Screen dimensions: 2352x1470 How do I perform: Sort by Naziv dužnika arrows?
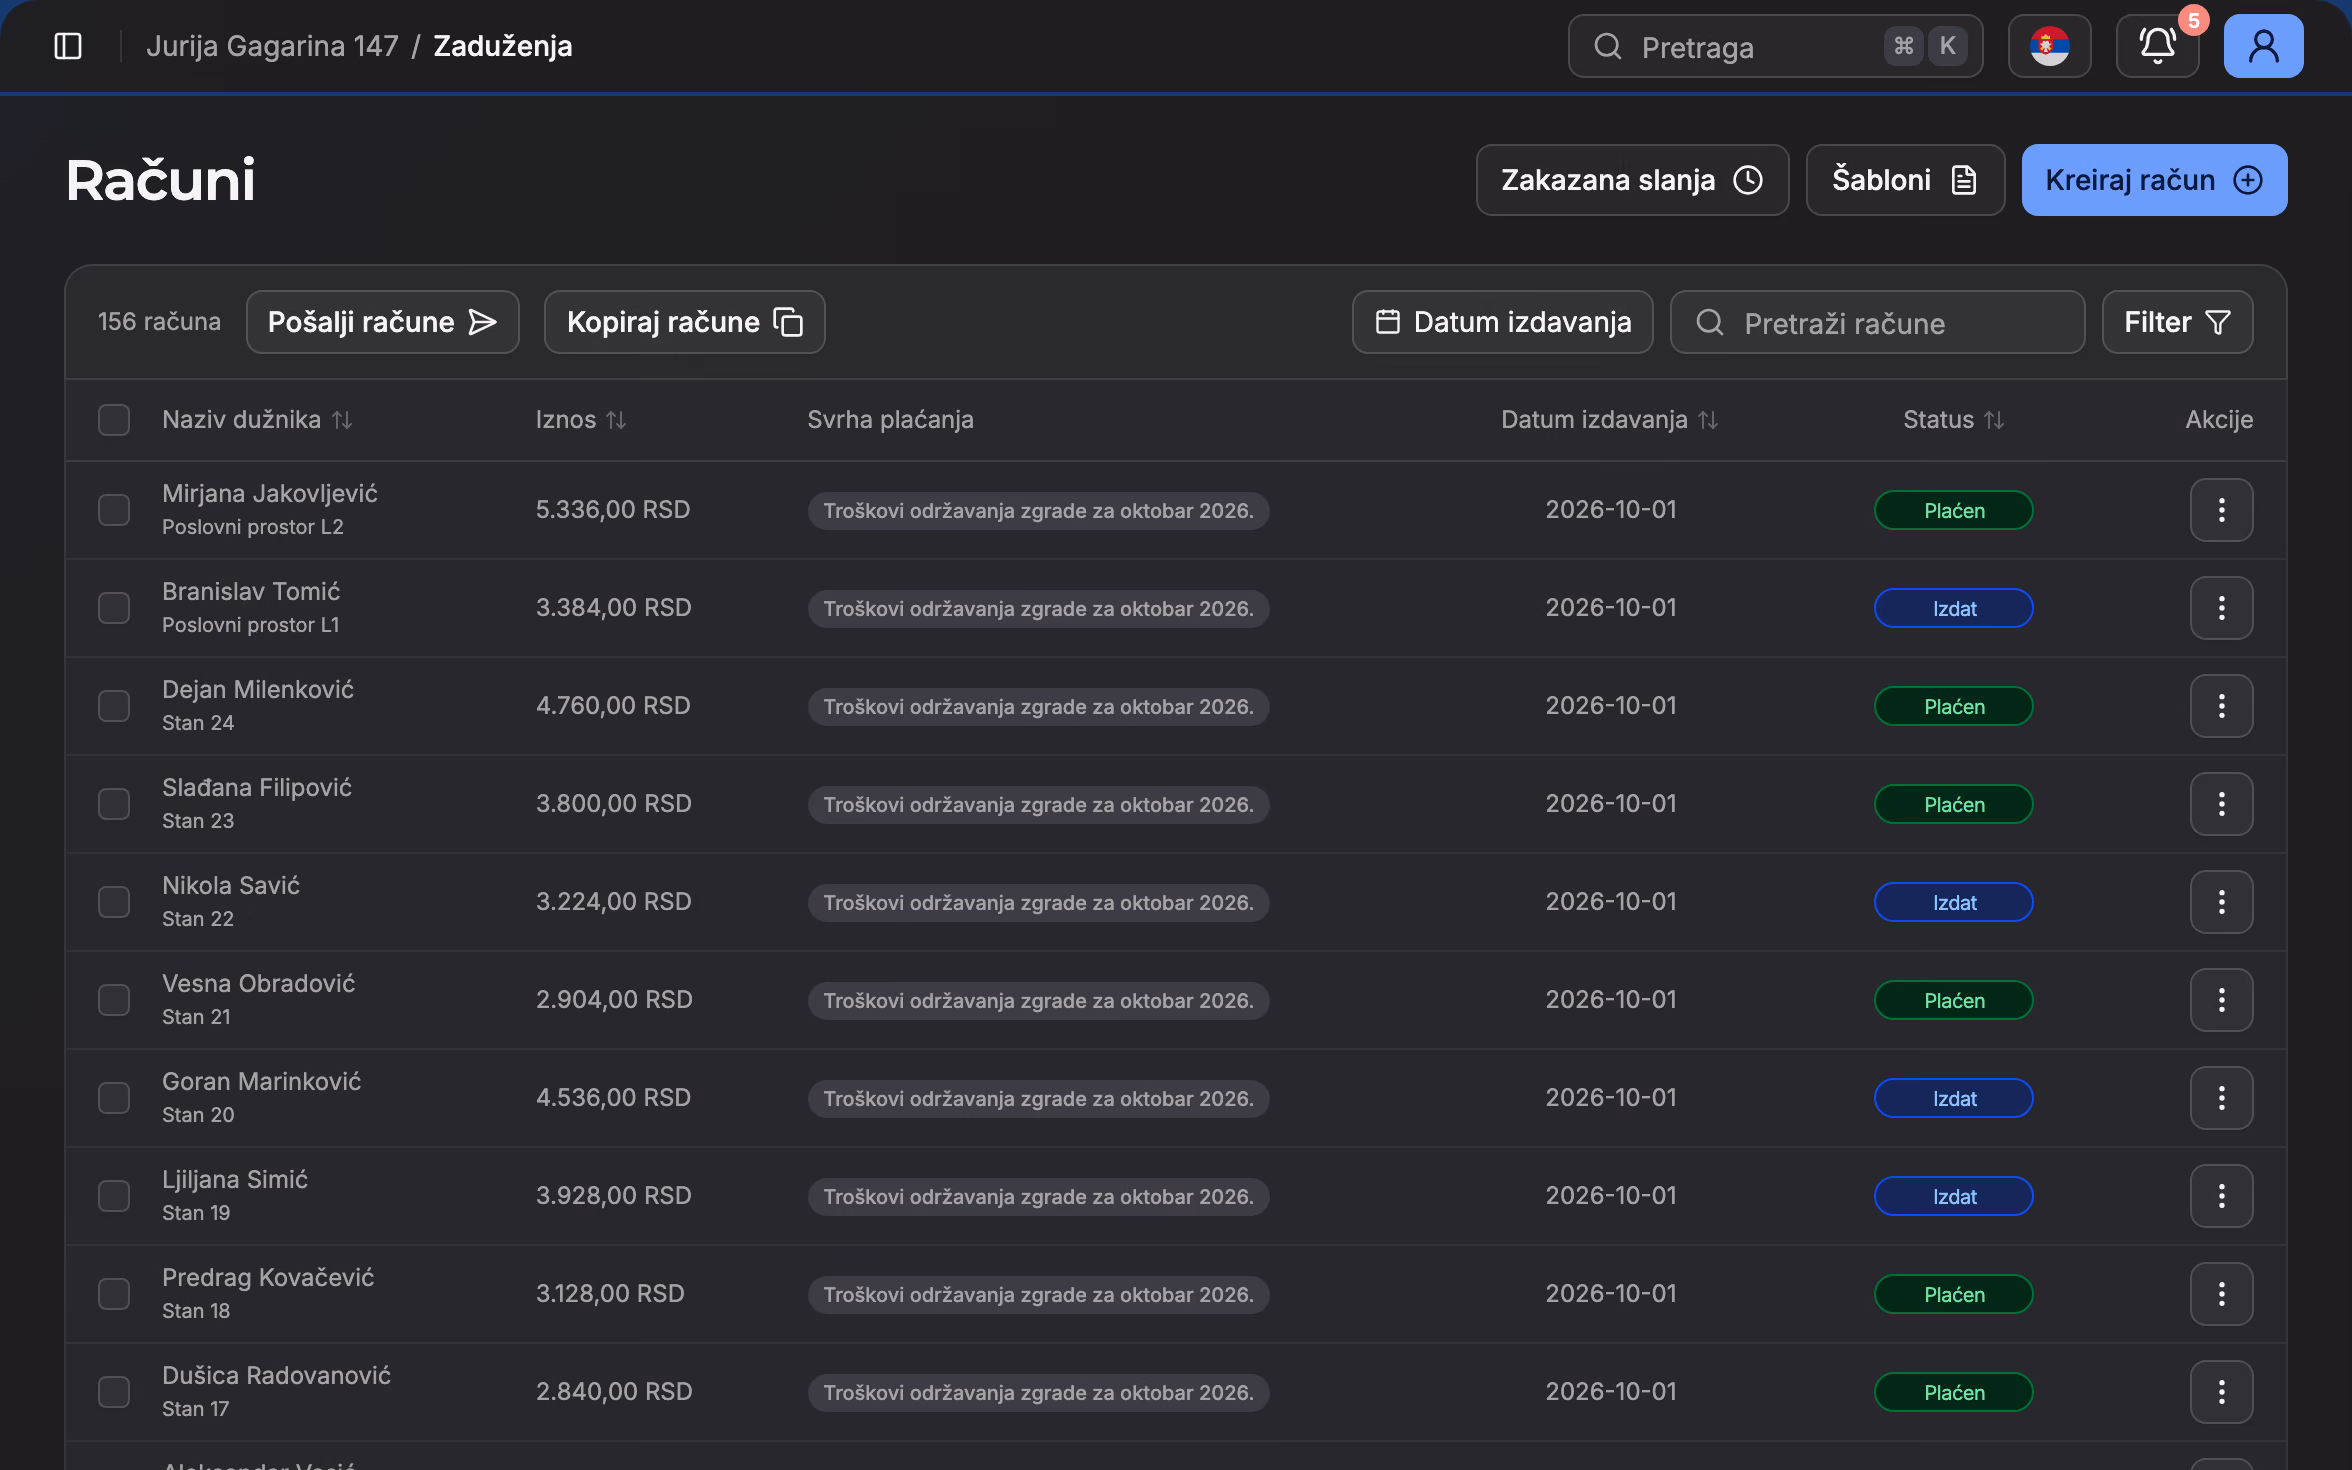coord(342,420)
